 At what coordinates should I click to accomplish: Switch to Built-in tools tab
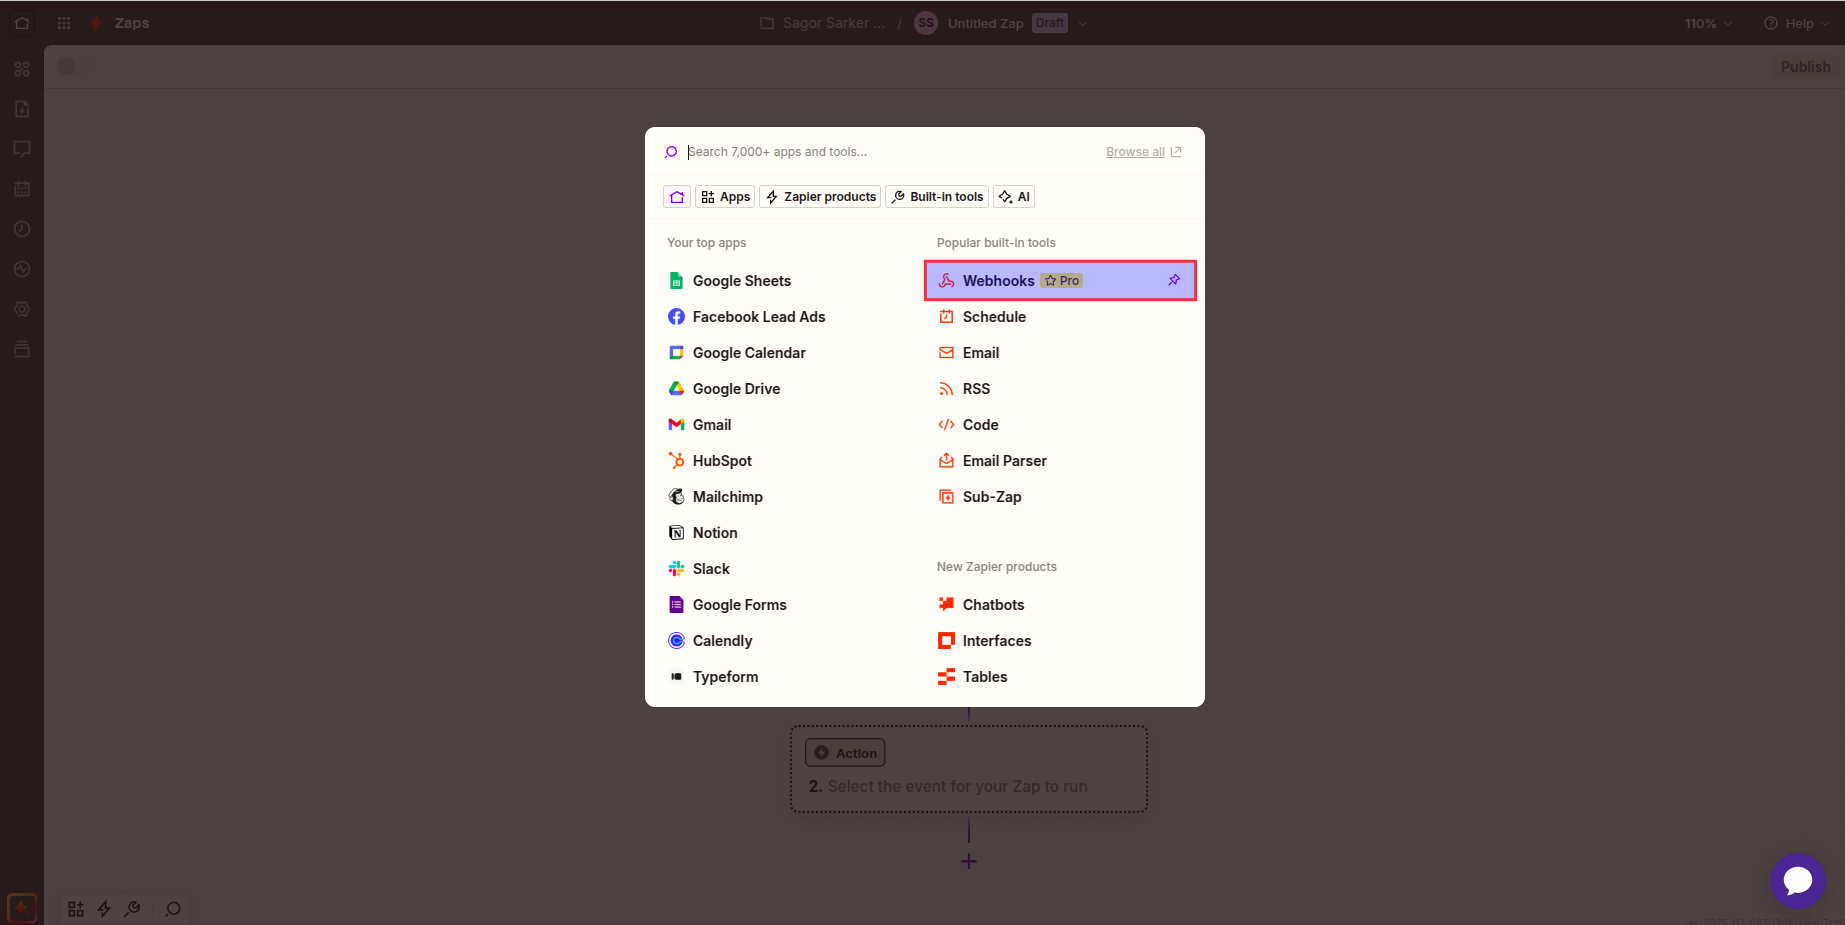(x=937, y=197)
